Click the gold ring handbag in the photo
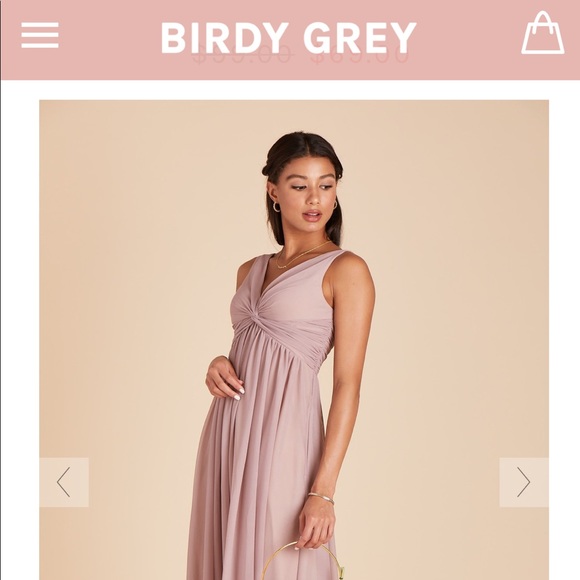 pyautogui.click(x=301, y=562)
